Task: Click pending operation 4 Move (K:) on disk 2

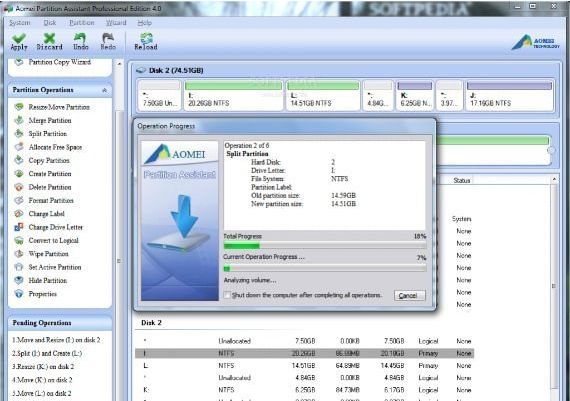Action: coord(42,380)
